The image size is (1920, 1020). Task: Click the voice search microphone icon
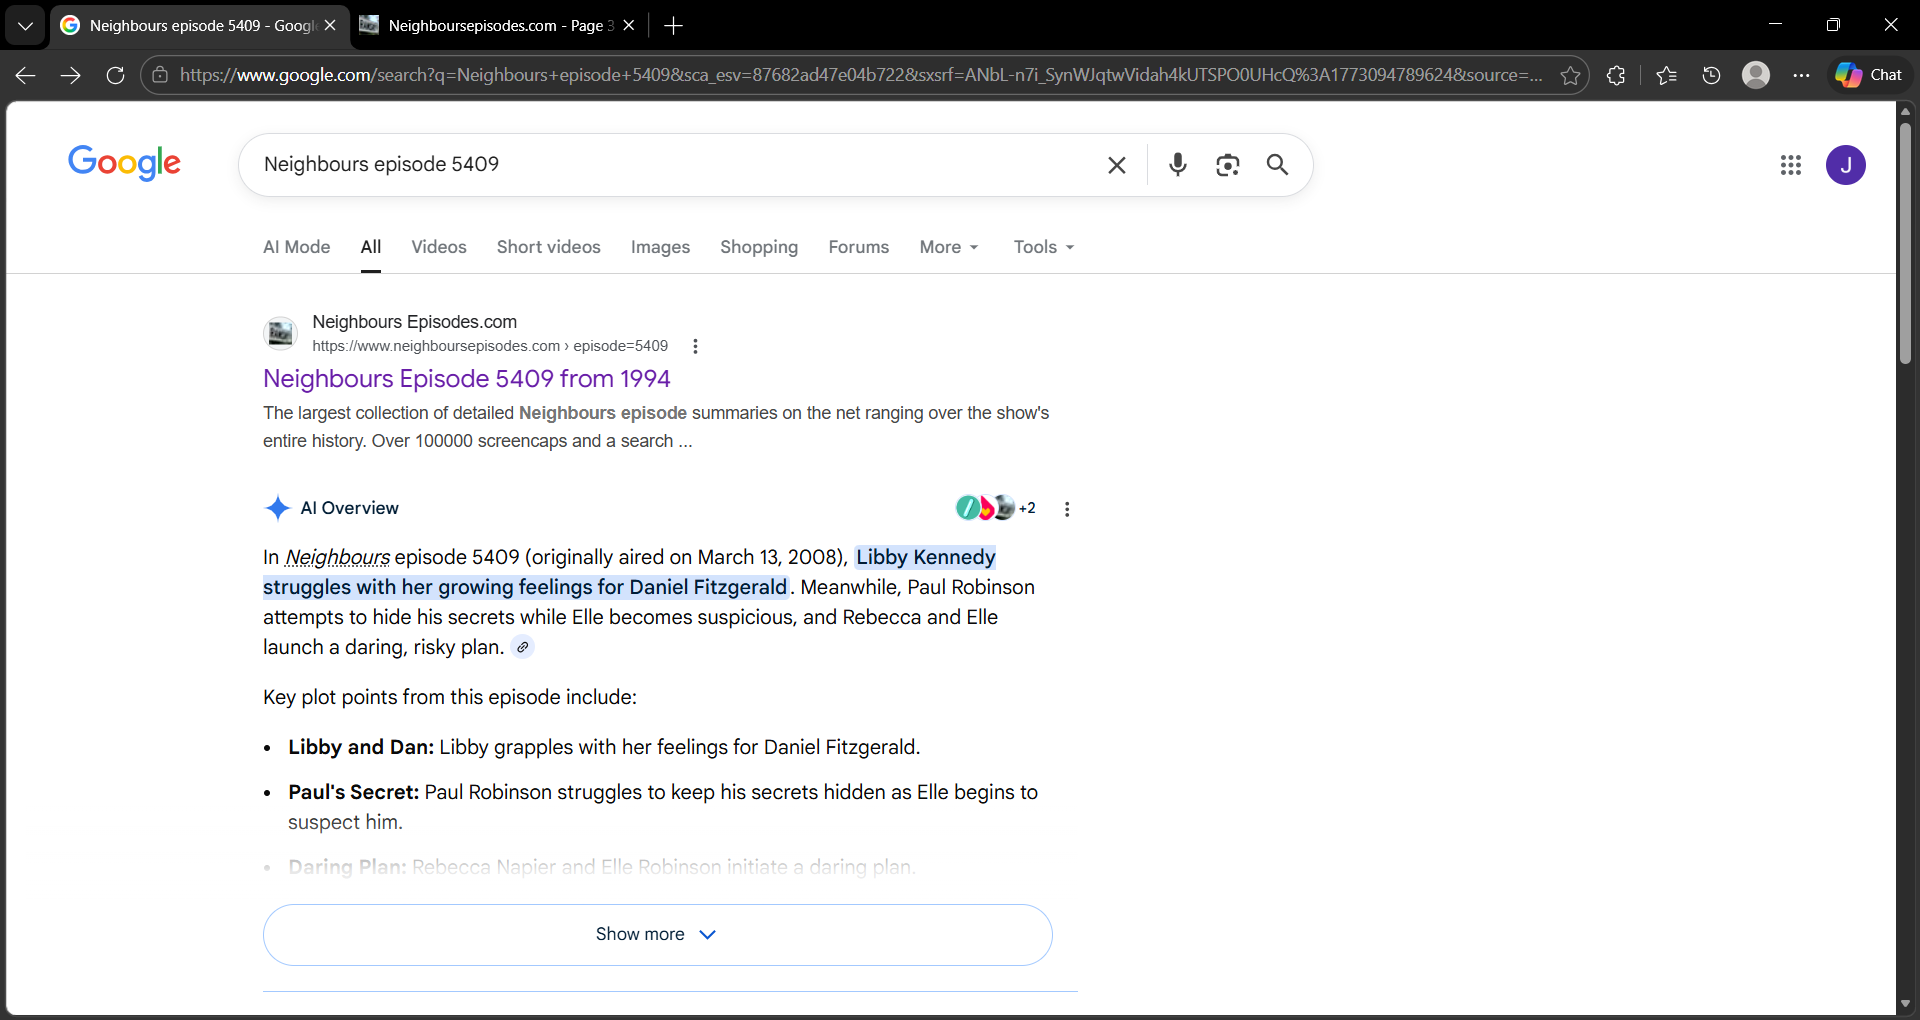click(x=1177, y=165)
